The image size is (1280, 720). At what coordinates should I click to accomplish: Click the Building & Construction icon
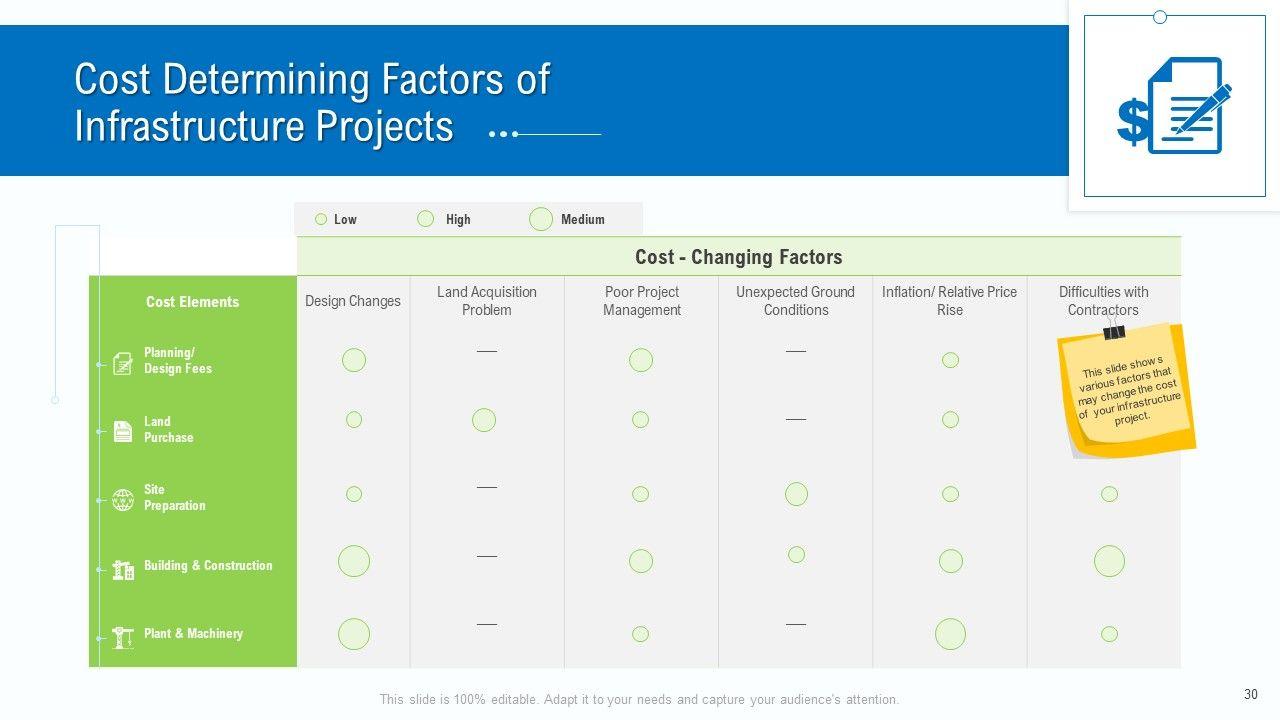coord(123,570)
